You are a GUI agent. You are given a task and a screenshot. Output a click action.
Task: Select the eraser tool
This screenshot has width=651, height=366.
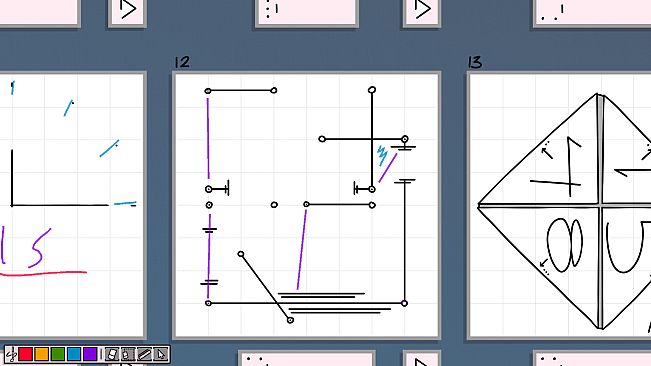(112, 354)
